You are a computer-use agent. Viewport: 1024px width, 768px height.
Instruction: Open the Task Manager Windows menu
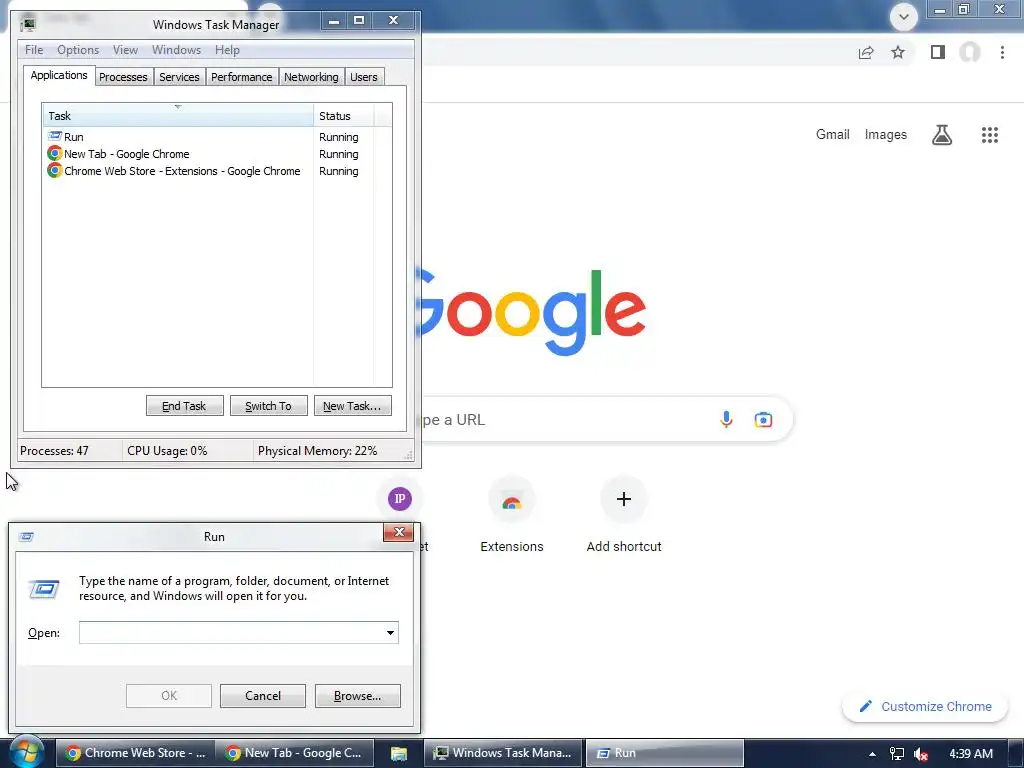[x=176, y=50]
